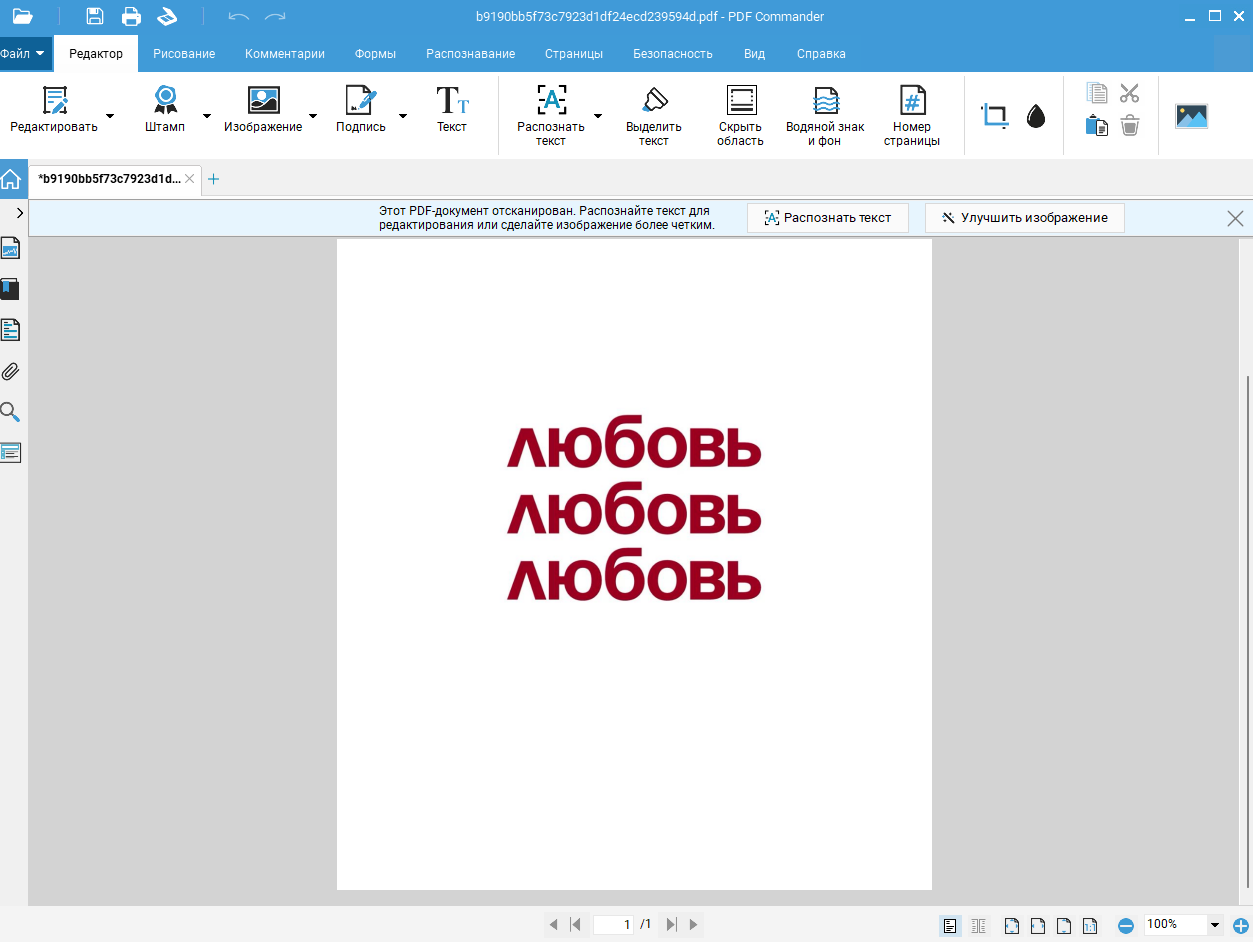Viewport: 1253px width, 942px height.
Task: Open the Безопасность ribbon tab
Action: (x=673, y=54)
